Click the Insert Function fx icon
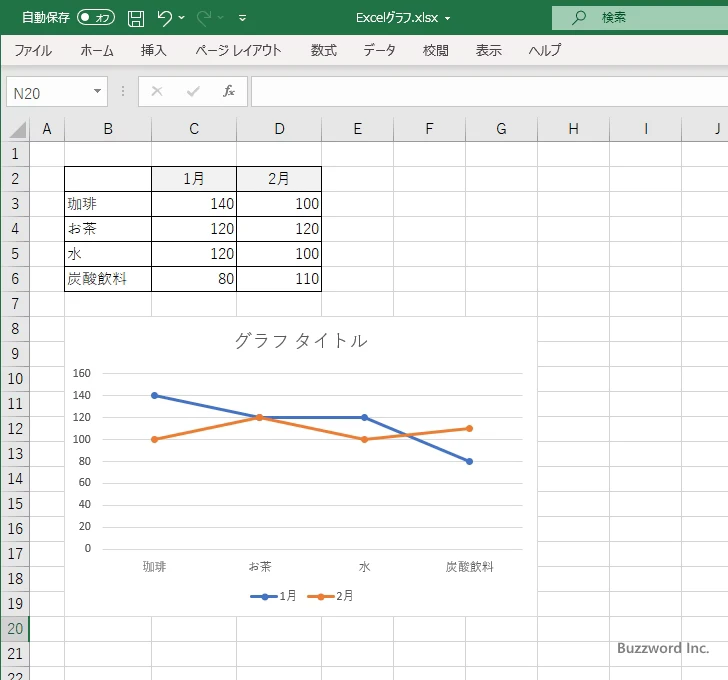Screen dimensions: 728x680 [228, 91]
